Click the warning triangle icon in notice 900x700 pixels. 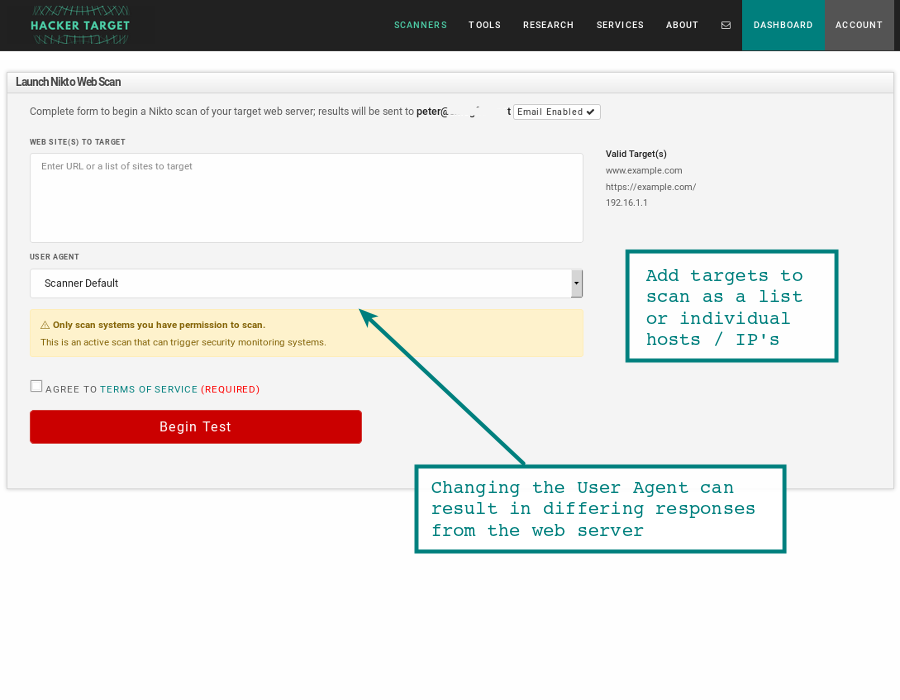tap(45, 325)
